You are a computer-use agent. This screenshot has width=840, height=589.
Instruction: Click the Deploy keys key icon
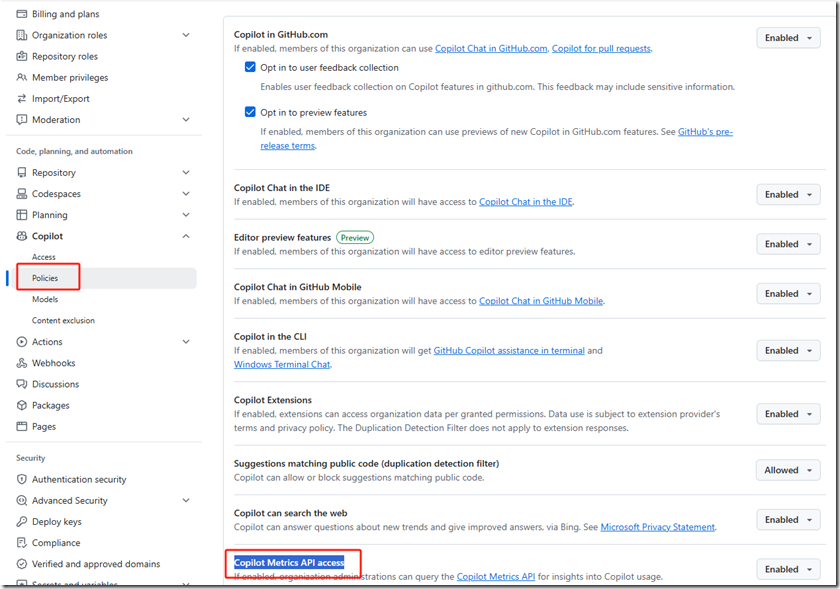[21, 521]
